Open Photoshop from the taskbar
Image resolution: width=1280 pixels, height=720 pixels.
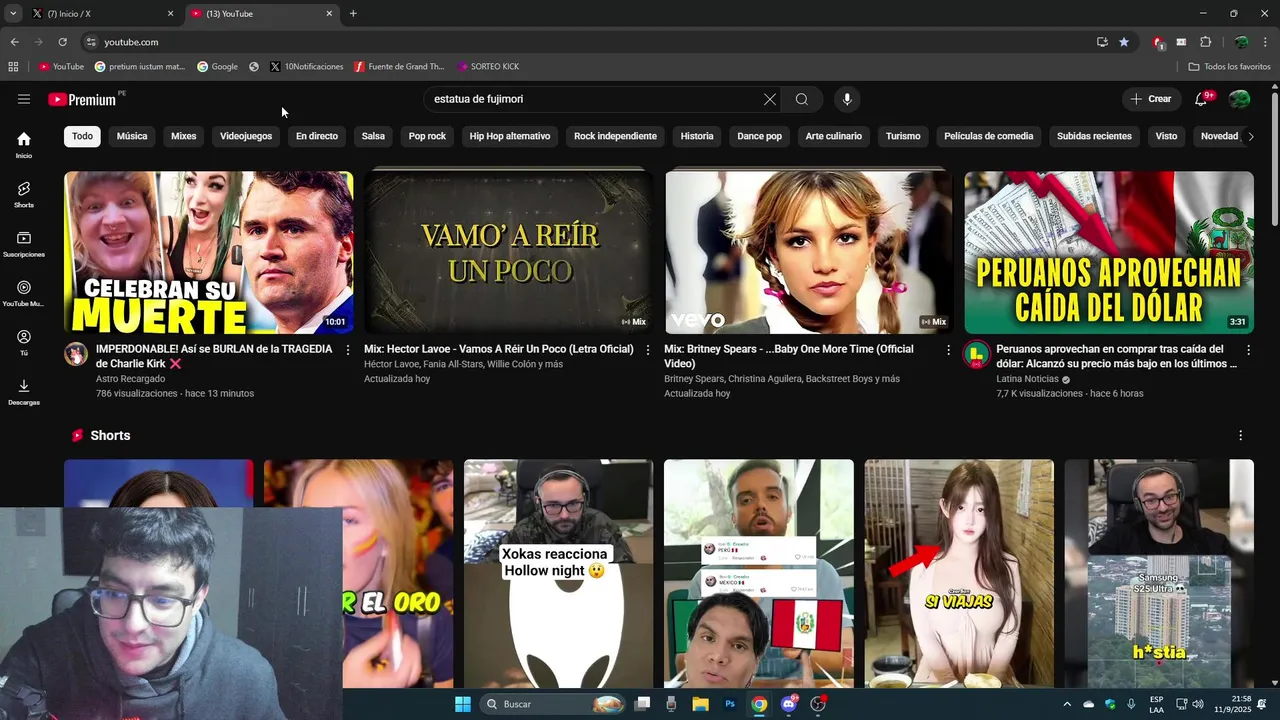[730, 704]
